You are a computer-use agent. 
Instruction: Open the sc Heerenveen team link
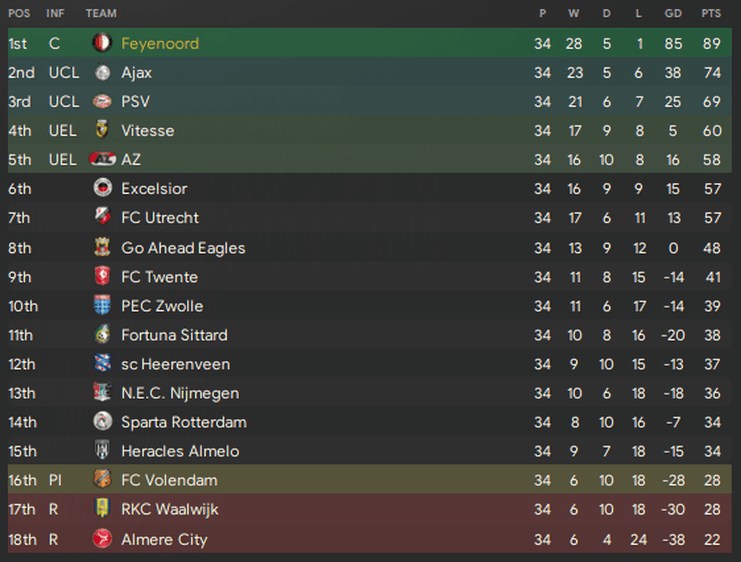pos(176,364)
